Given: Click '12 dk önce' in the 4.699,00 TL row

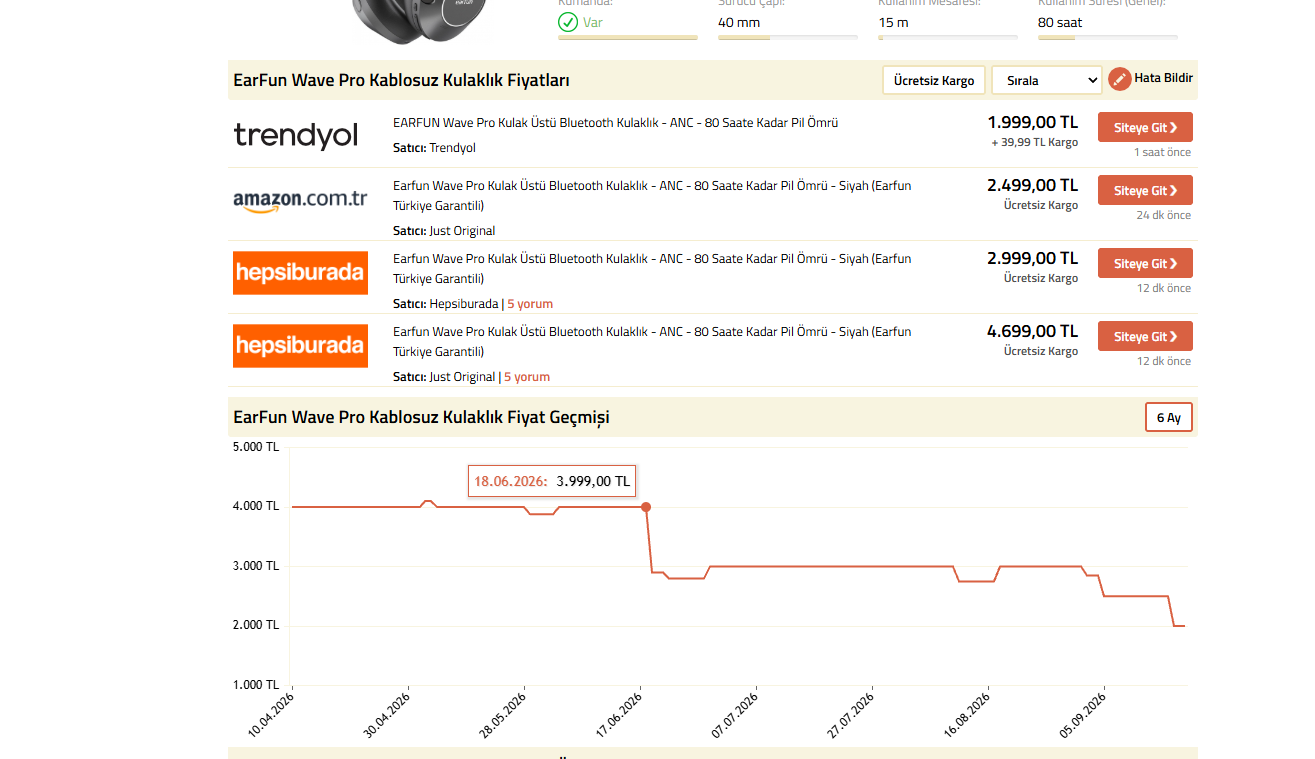Looking at the screenshot, I should pyautogui.click(x=1164, y=361).
